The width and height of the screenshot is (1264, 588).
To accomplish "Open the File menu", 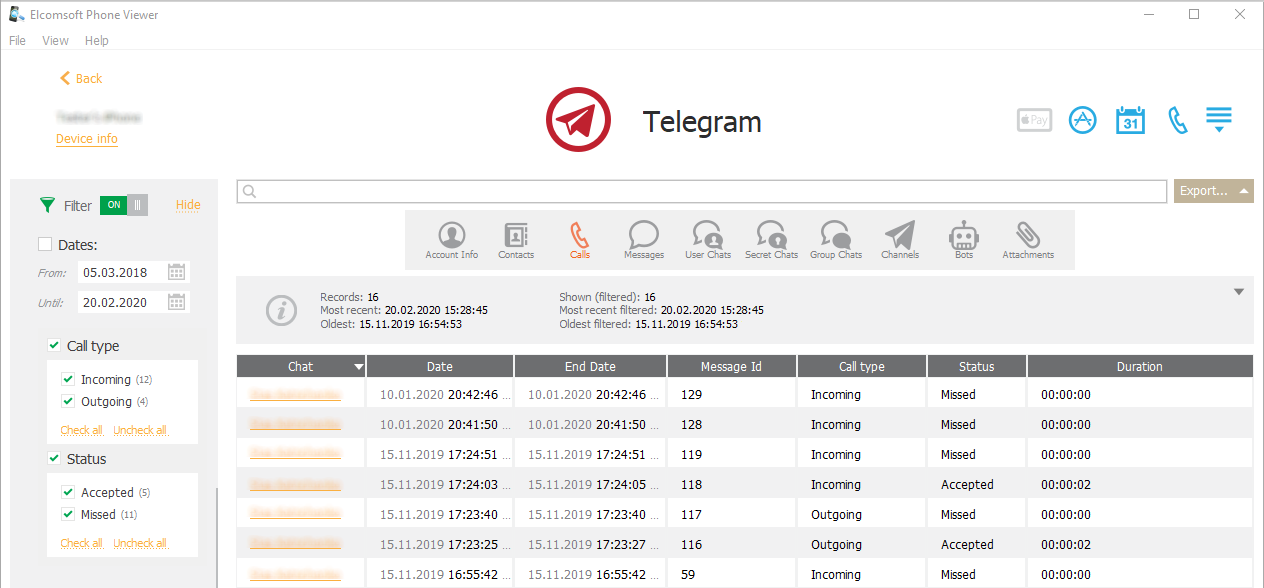I will (x=17, y=41).
